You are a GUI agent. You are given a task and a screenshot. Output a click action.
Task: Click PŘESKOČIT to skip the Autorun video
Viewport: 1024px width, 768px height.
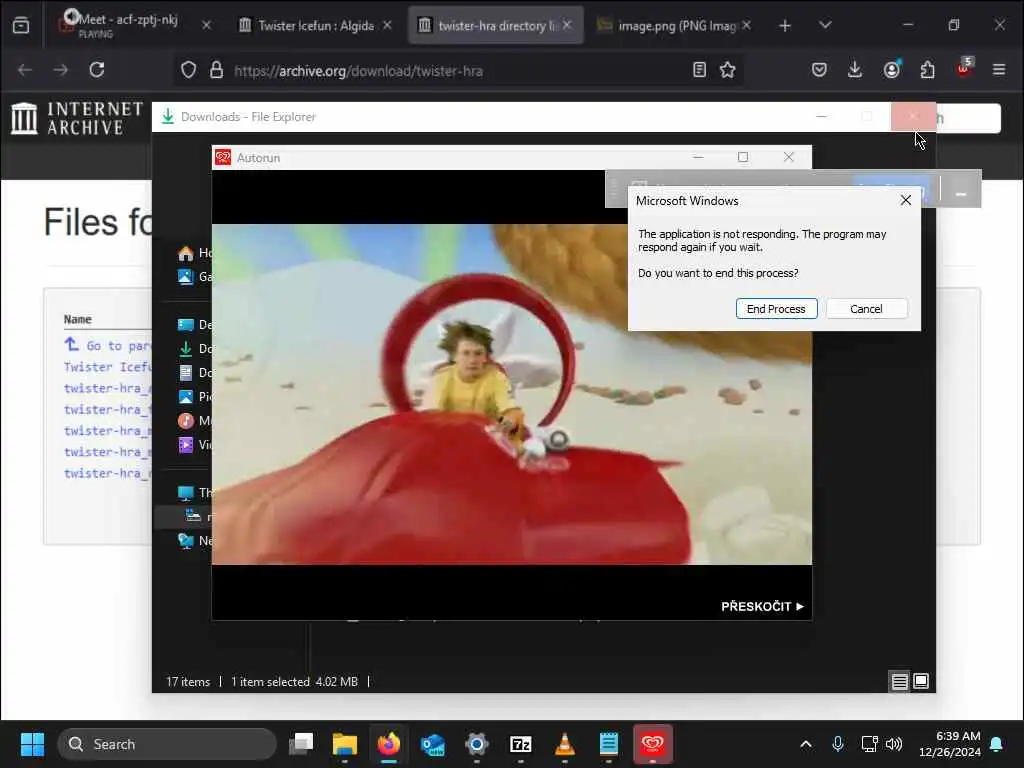[762, 606]
